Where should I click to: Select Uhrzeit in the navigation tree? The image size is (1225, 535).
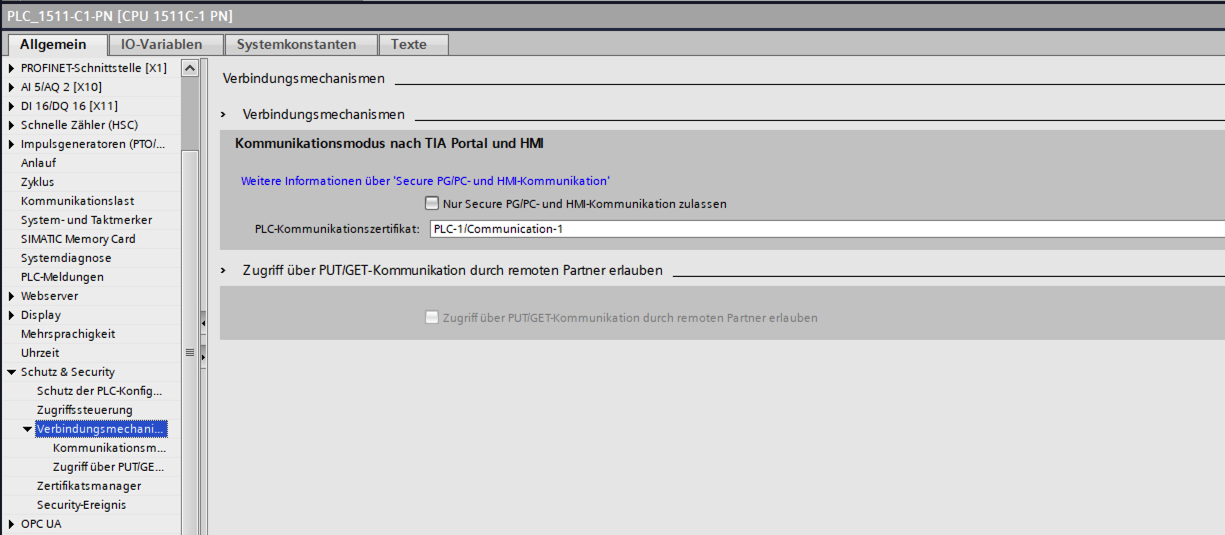click(x=40, y=353)
